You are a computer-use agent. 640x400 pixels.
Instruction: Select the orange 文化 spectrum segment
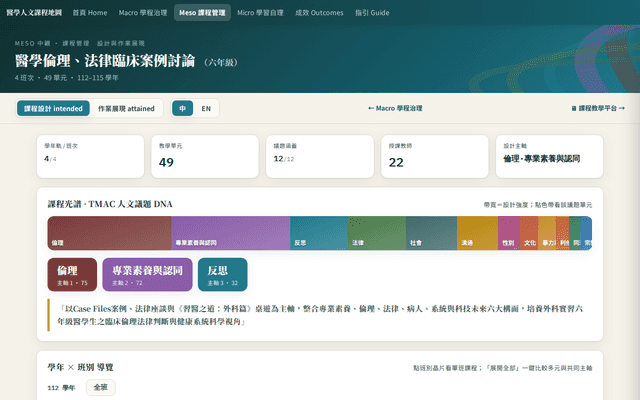tap(529, 233)
